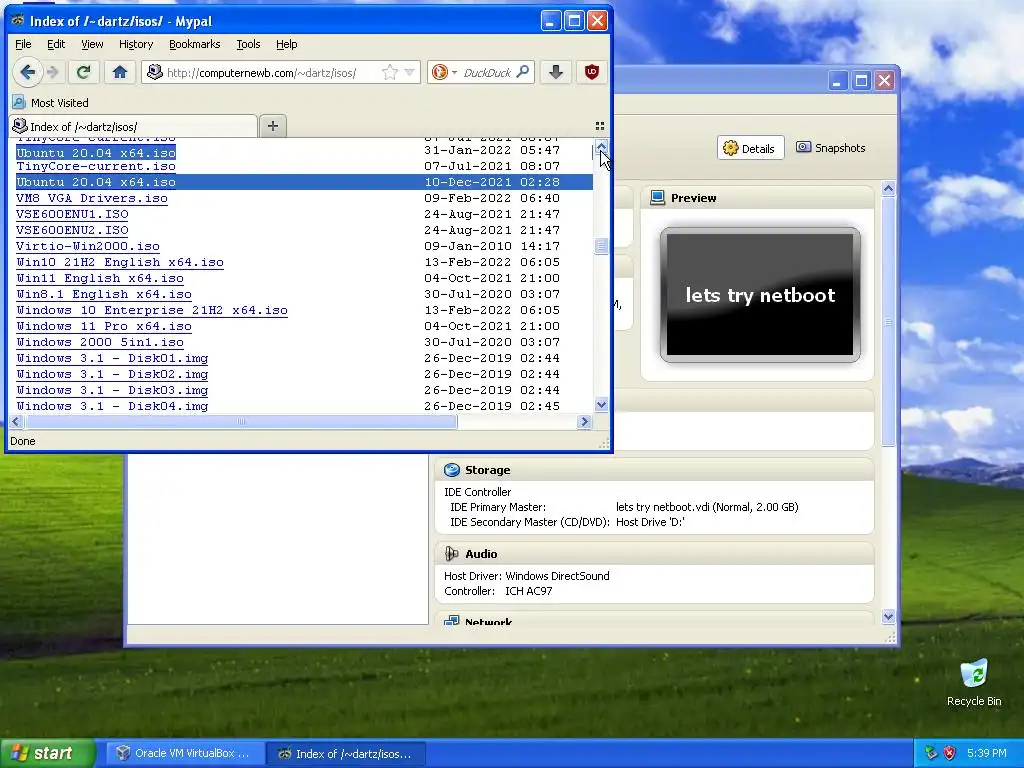The height and width of the screenshot is (768, 1024).
Task: Open Win10 21H2 English x64.iso link
Action: (120, 263)
